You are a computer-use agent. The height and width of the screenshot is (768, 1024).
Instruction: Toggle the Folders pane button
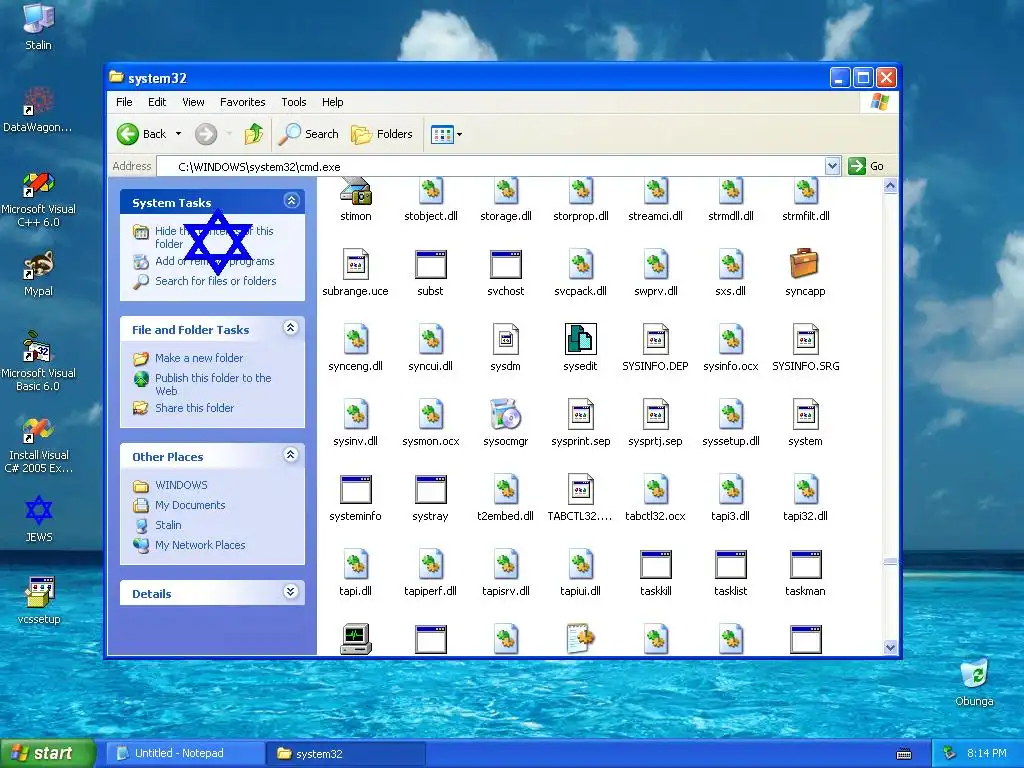tap(382, 134)
